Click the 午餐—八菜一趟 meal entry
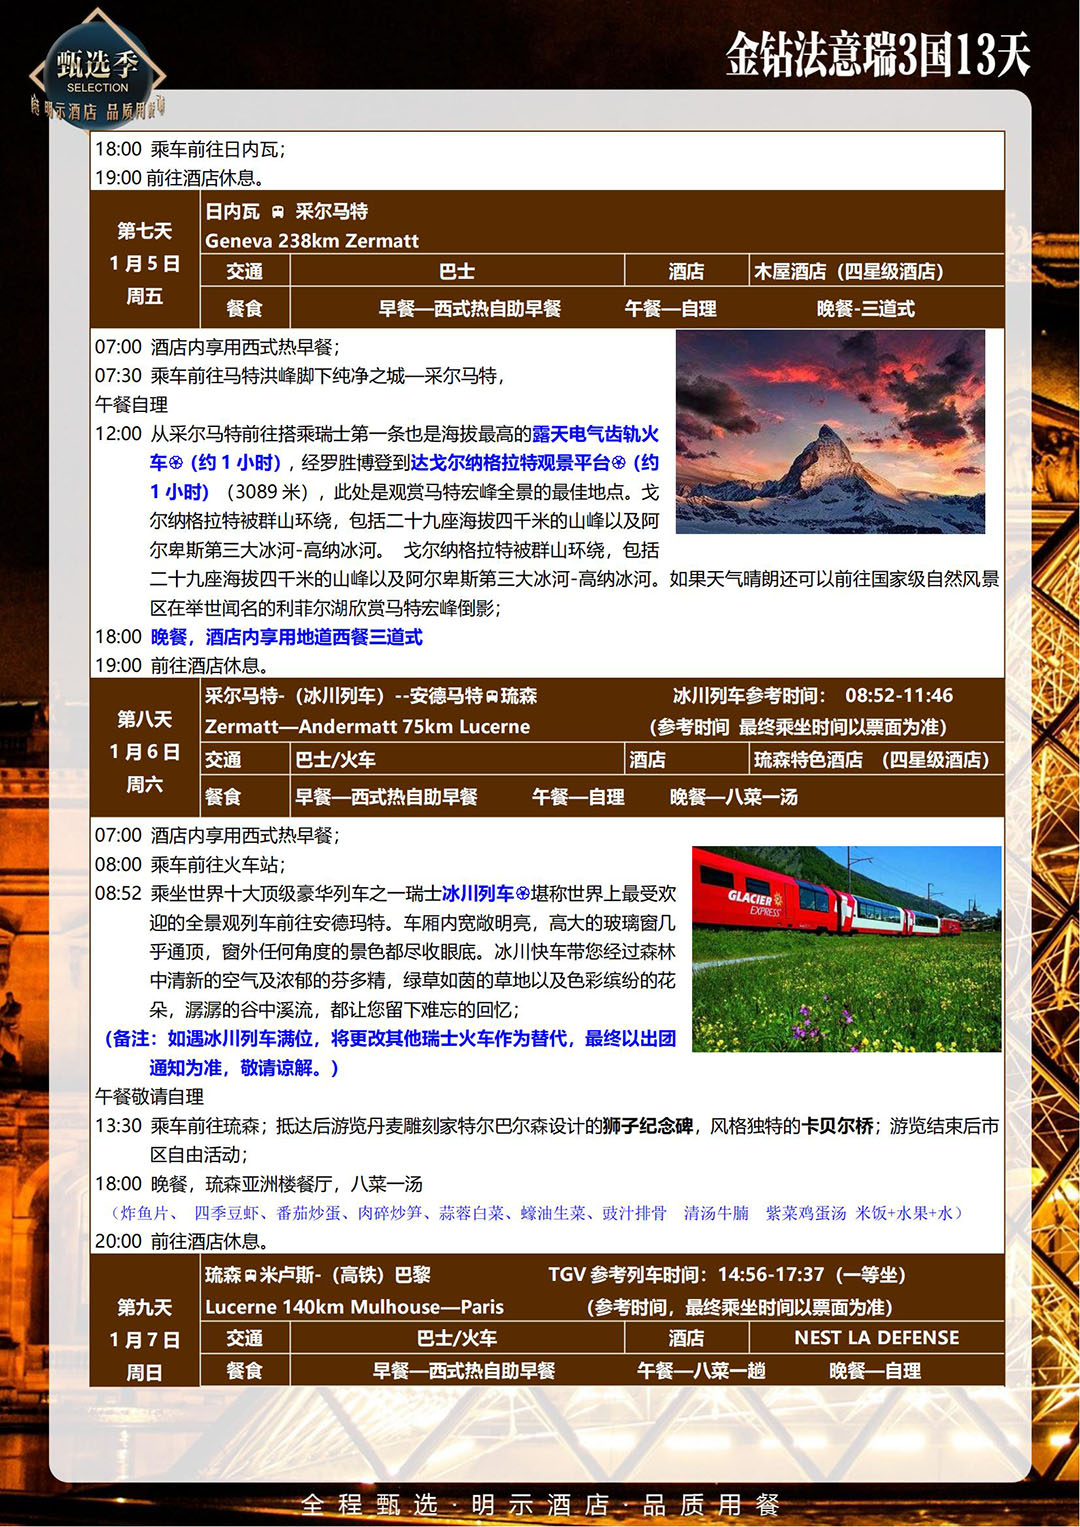This screenshot has height=1527, width=1080. [x=701, y=1371]
